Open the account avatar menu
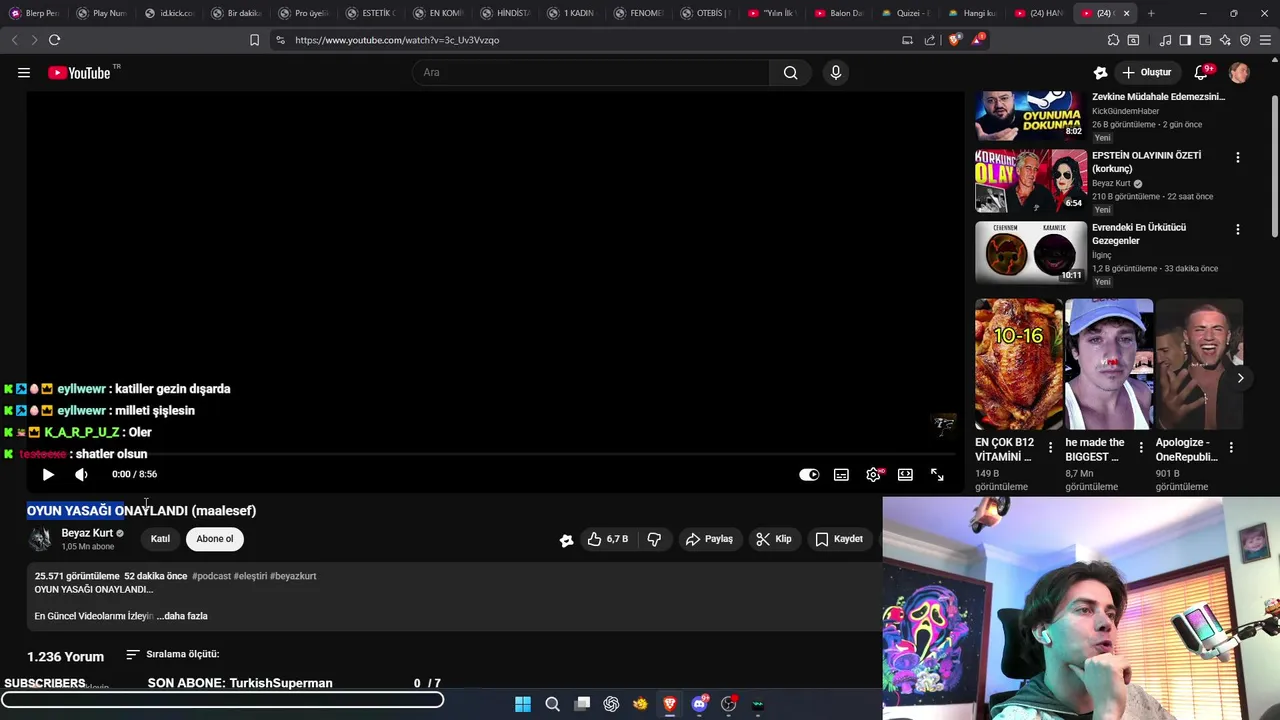This screenshot has height=720, width=1280. click(1239, 72)
